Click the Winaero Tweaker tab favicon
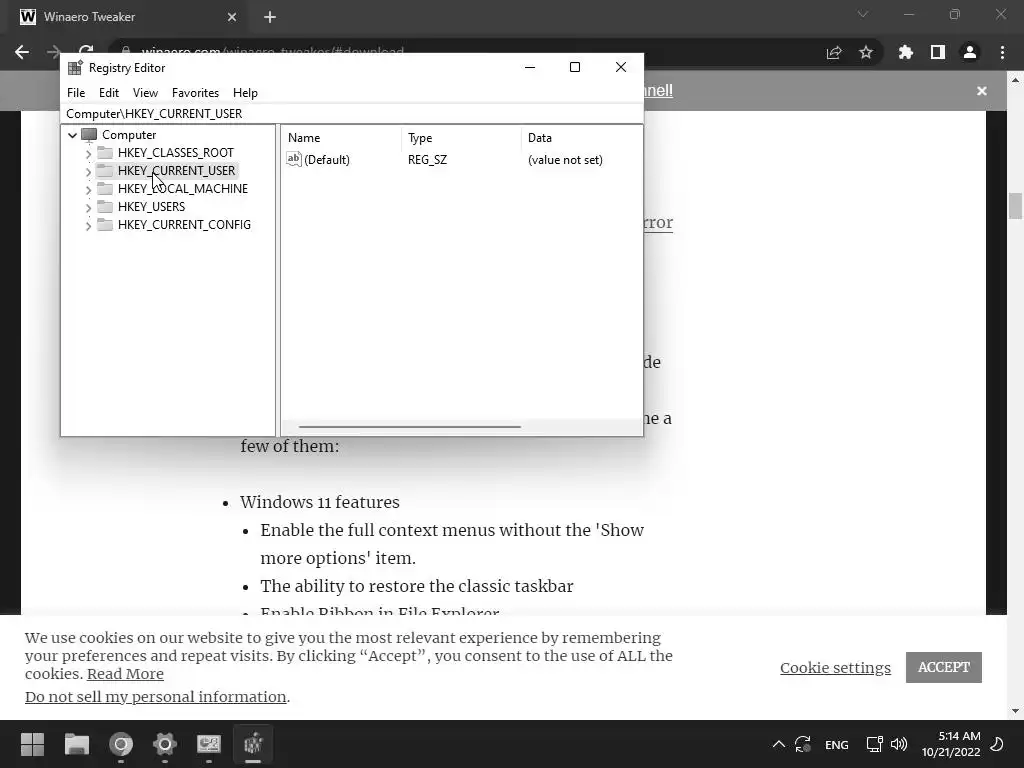Screen dimensions: 1024x768 (27, 17)
